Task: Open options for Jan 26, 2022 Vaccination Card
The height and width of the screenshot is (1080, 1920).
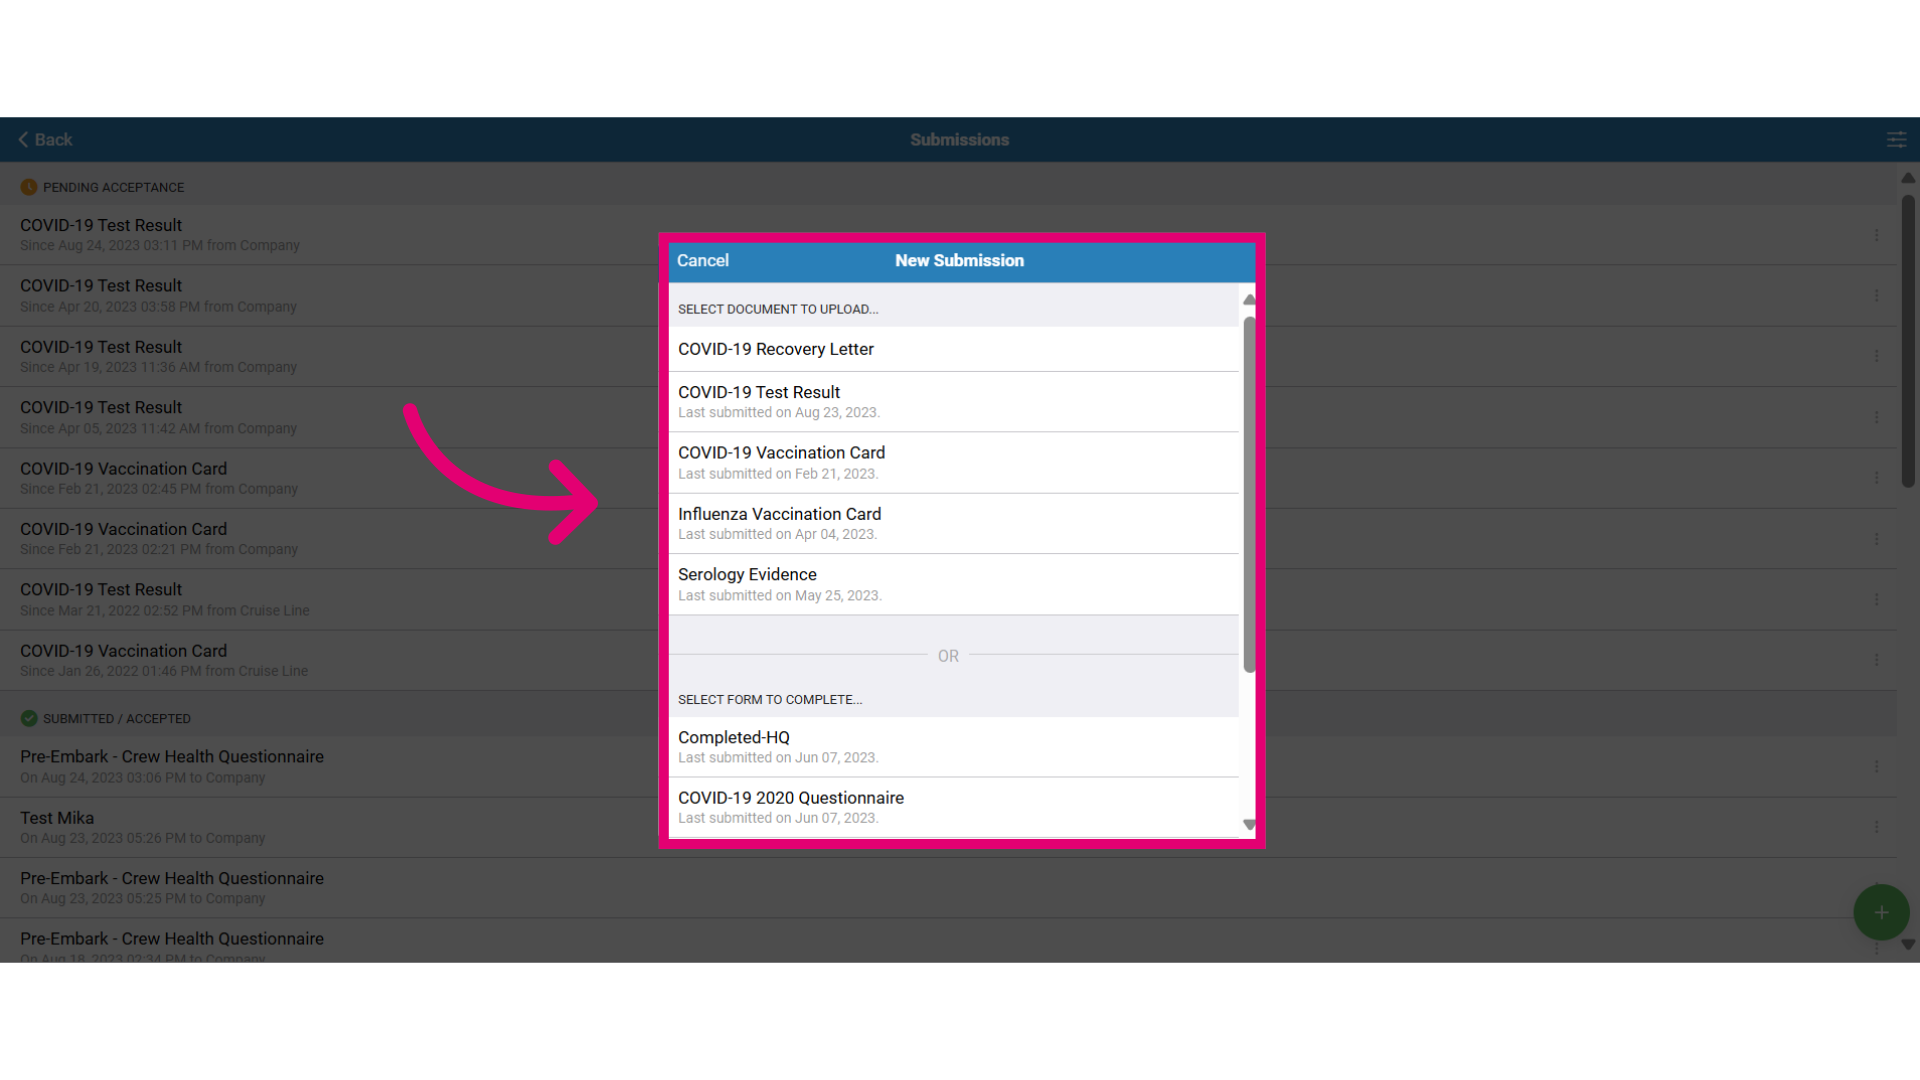Action: [x=1876, y=660]
